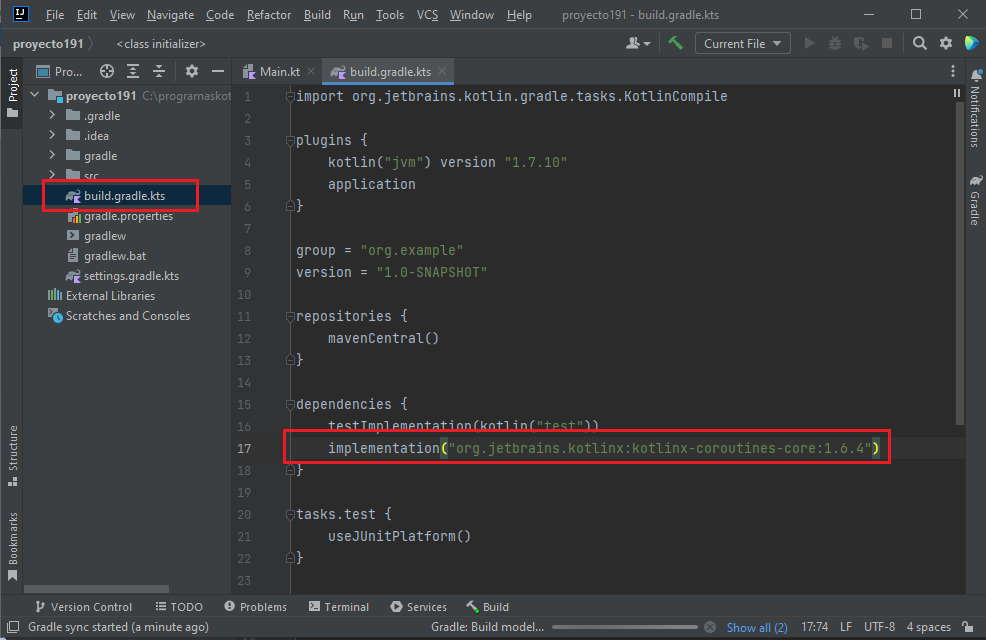Open the Services tool window
Image resolution: width=986 pixels, height=640 pixels.
[x=418, y=607]
